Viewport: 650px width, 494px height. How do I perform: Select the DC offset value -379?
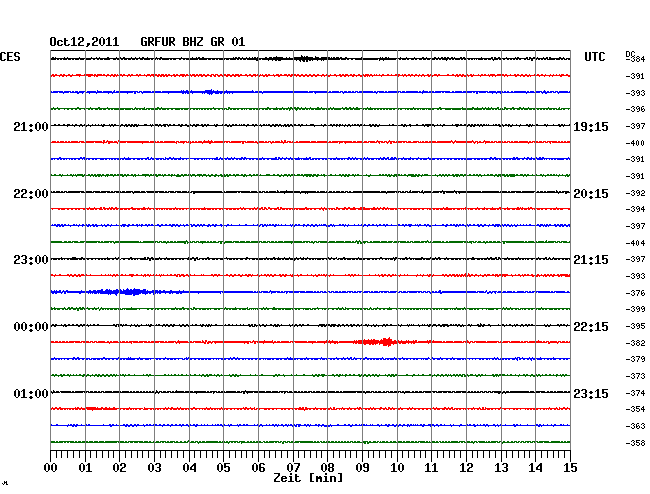tap(635, 359)
